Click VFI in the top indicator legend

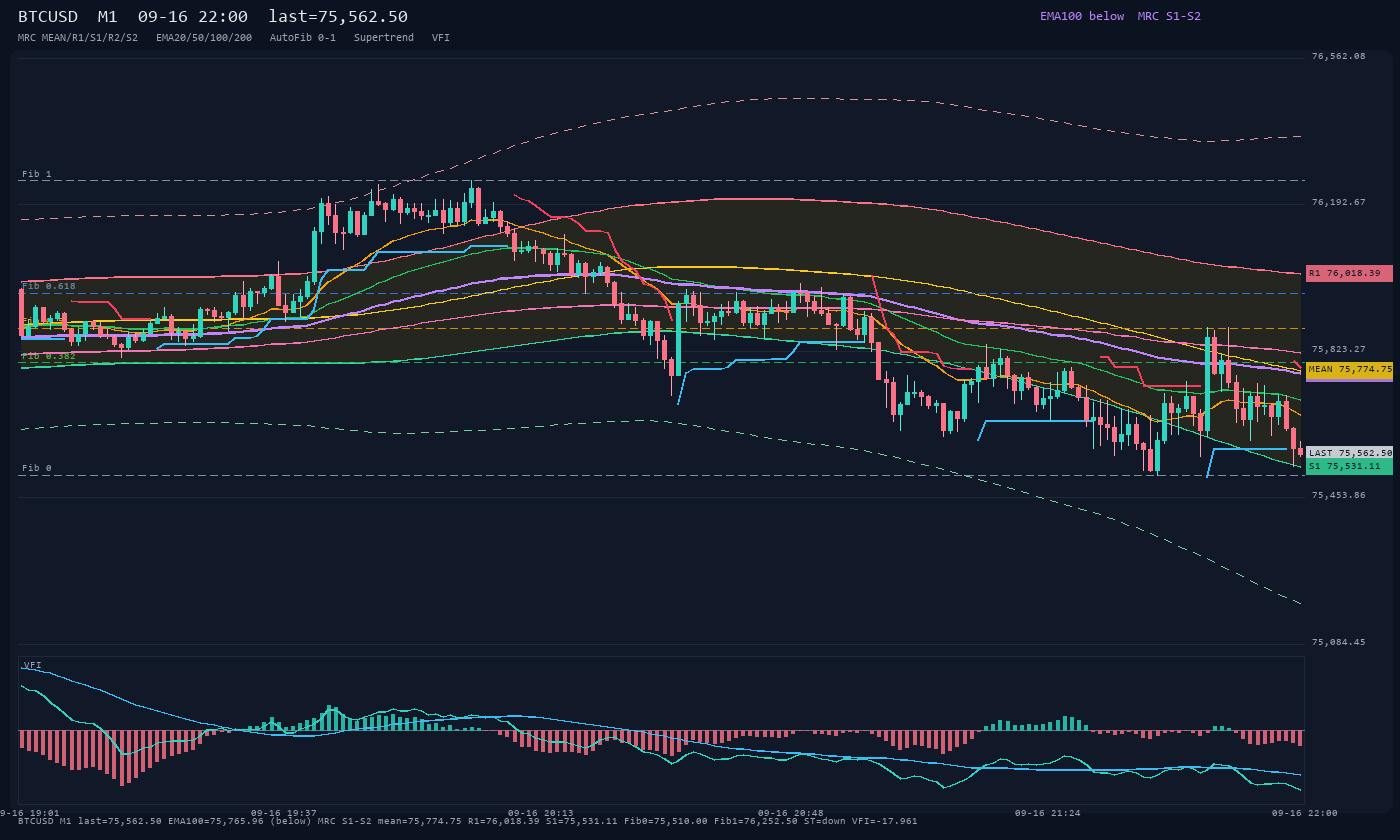441,37
